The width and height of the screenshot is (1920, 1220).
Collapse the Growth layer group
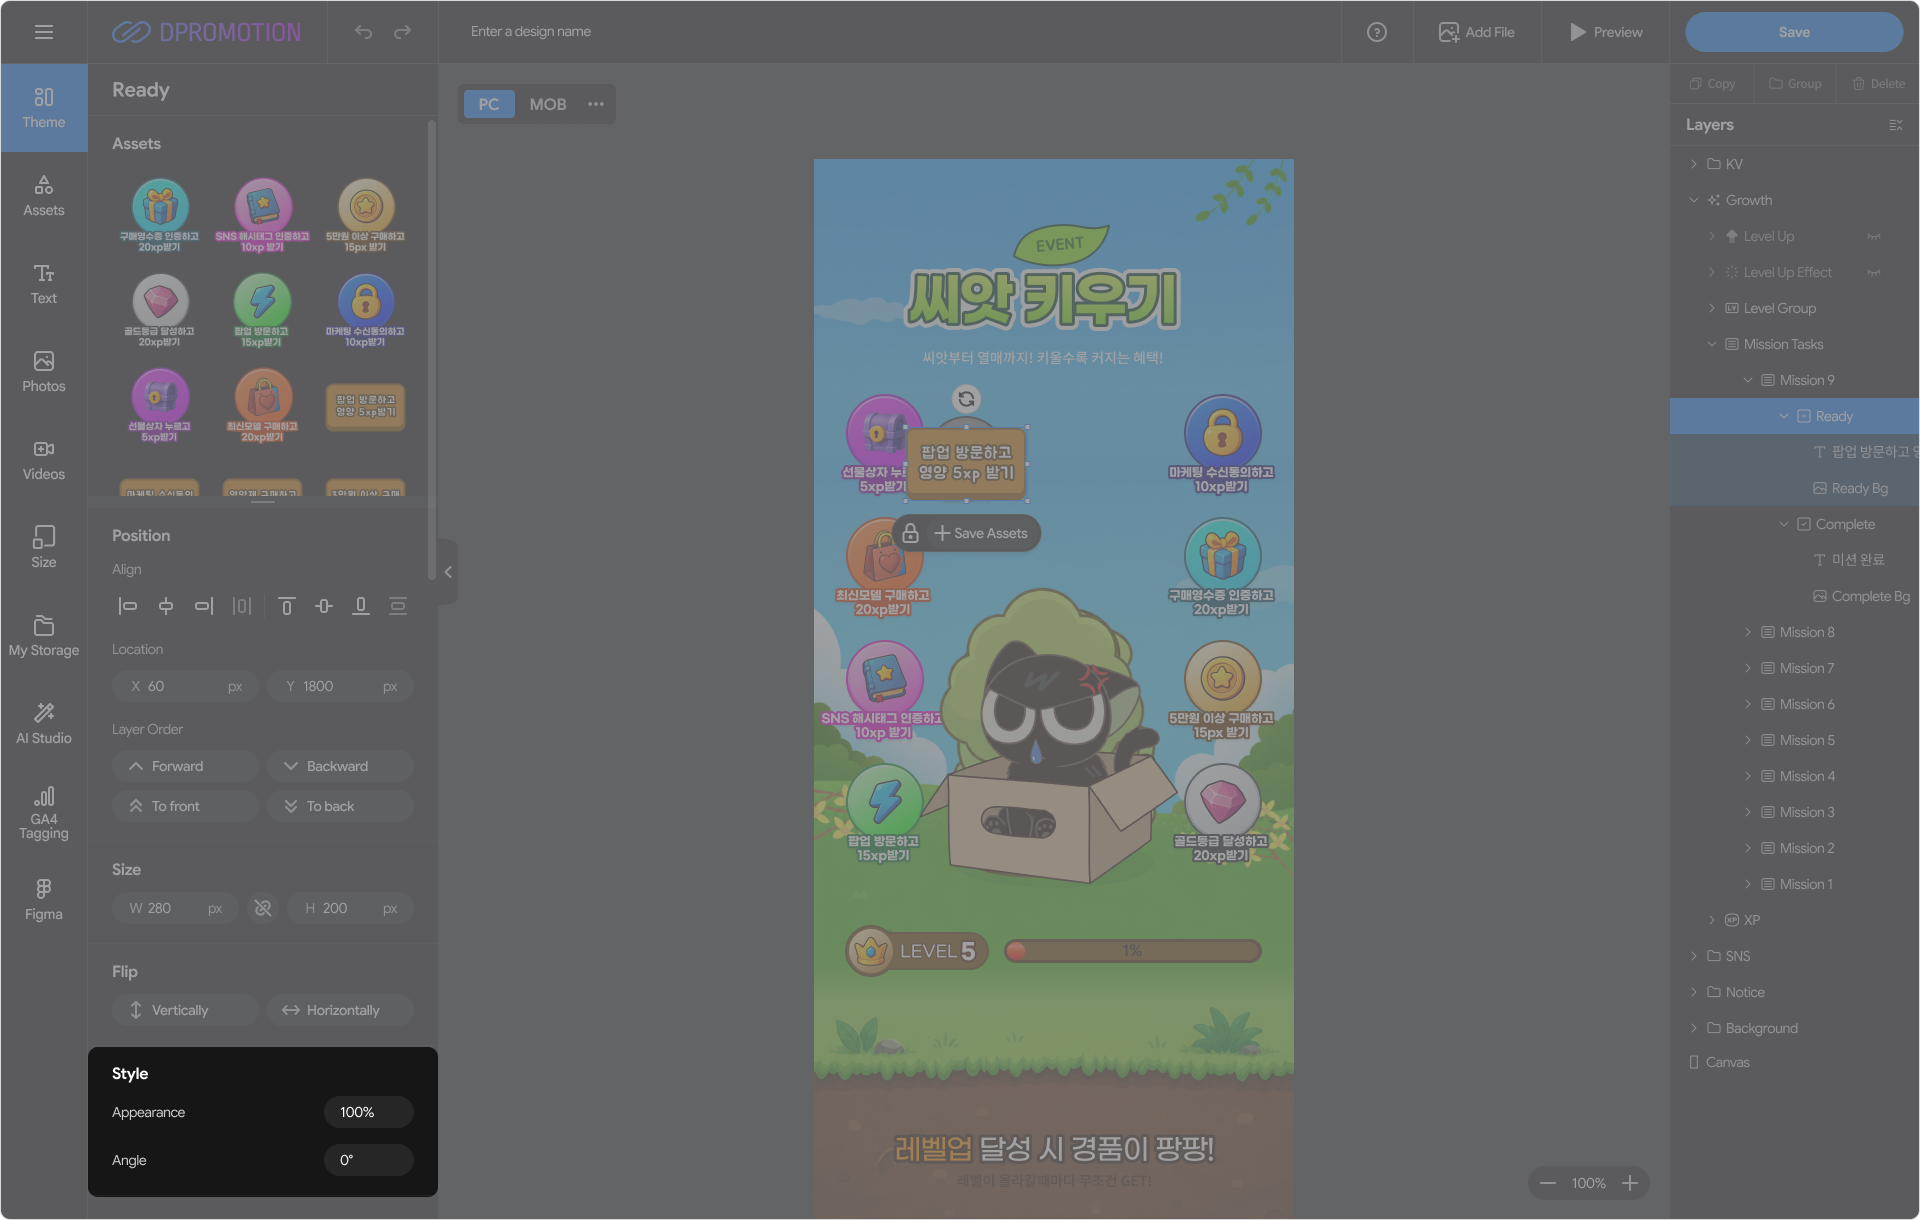1694,200
